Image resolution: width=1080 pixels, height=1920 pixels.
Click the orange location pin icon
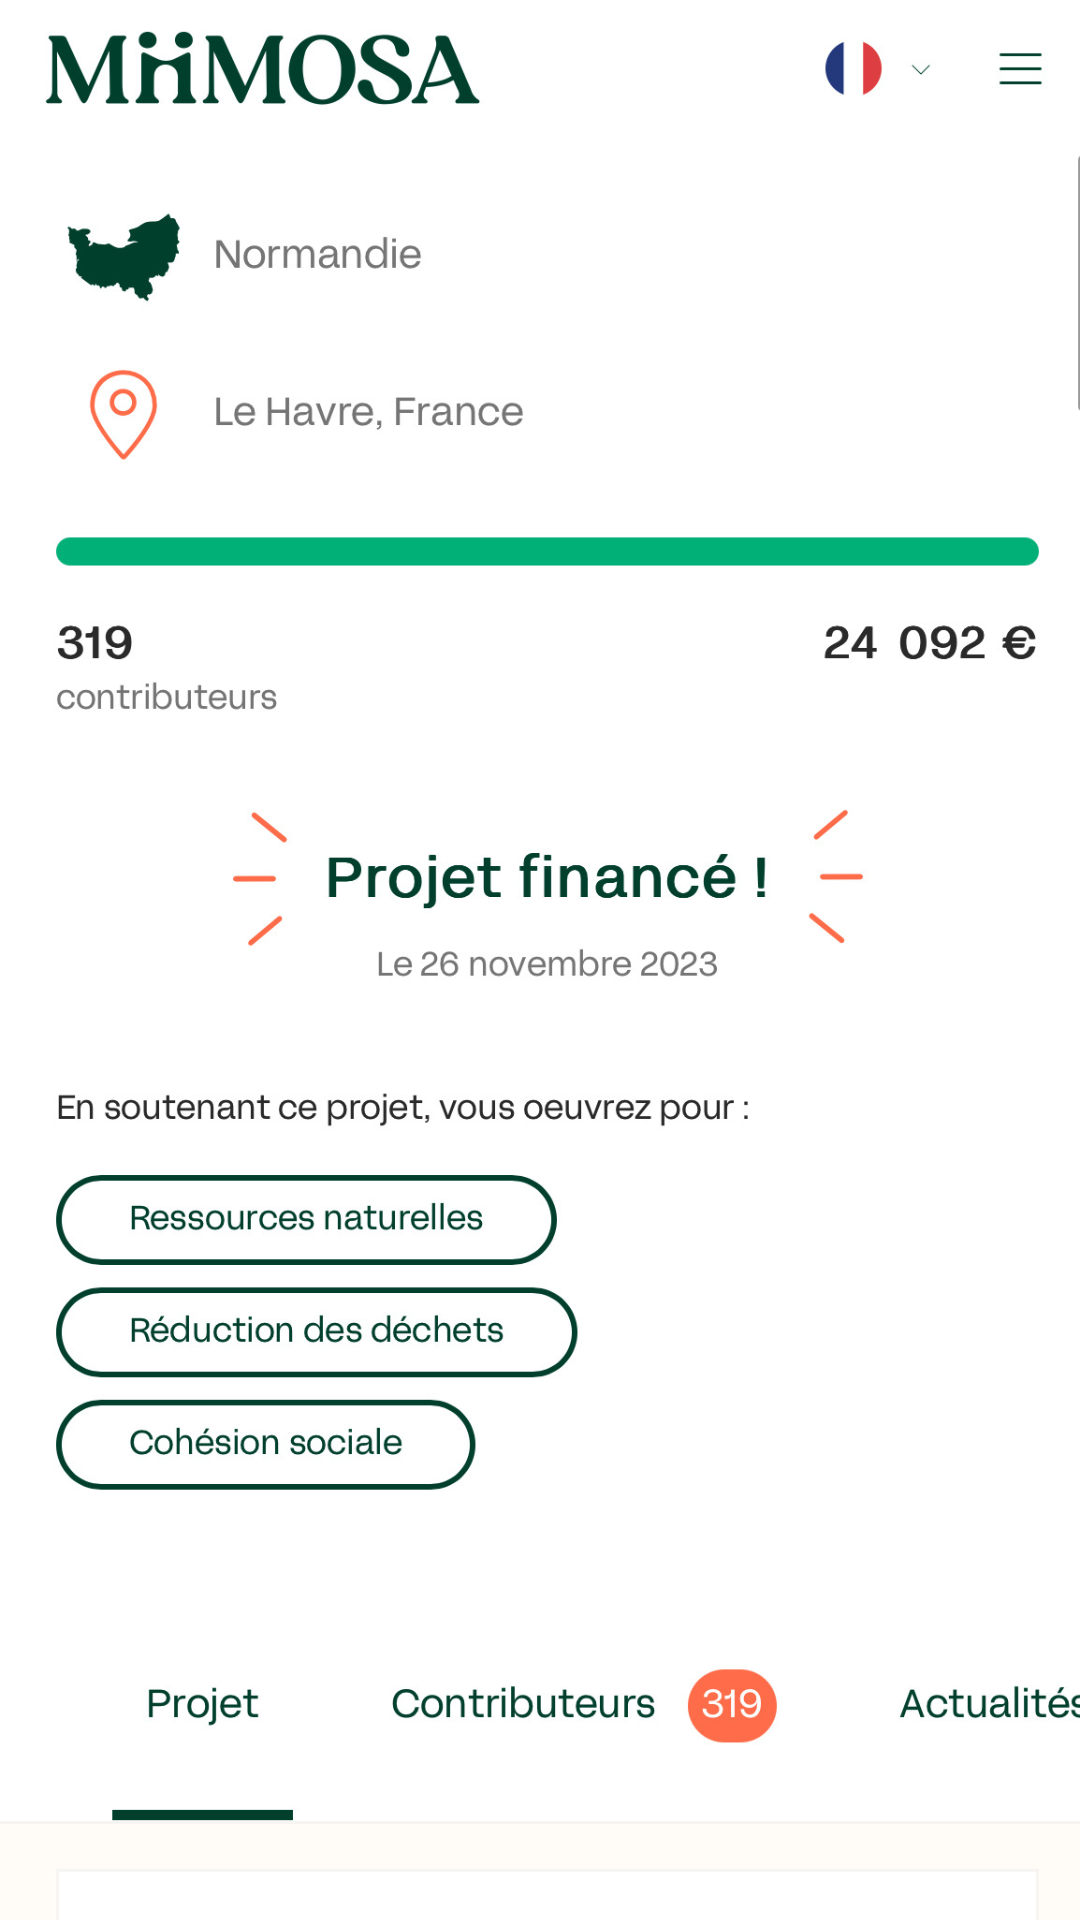[123, 414]
